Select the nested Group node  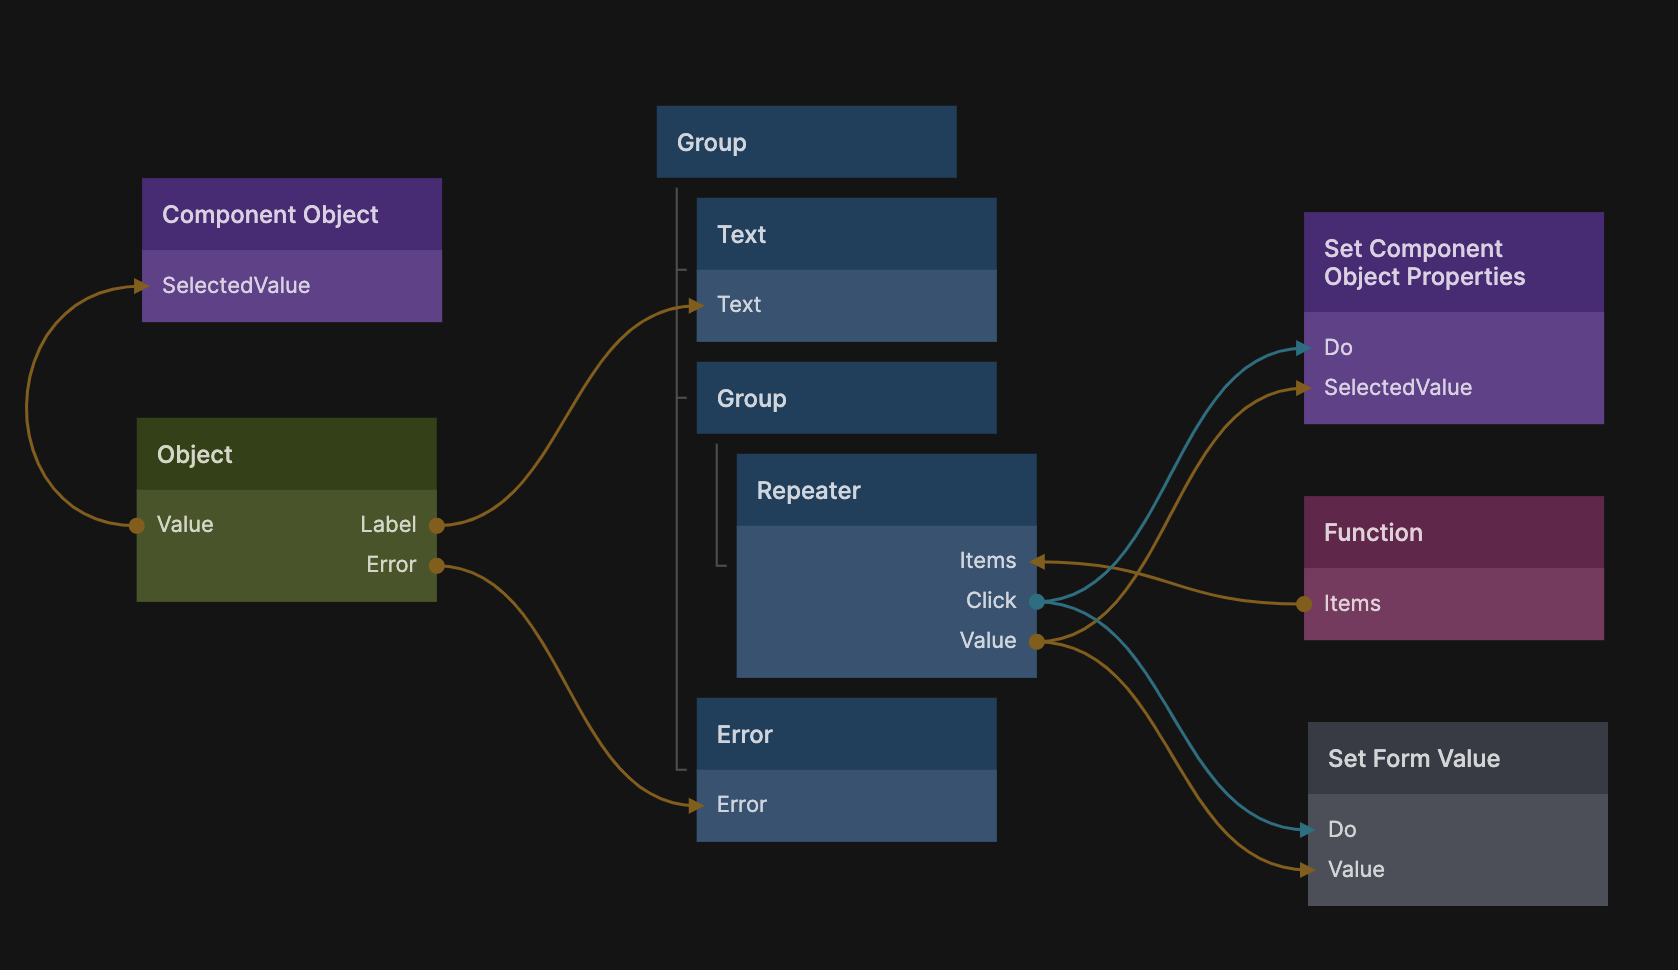coord(845,398)
